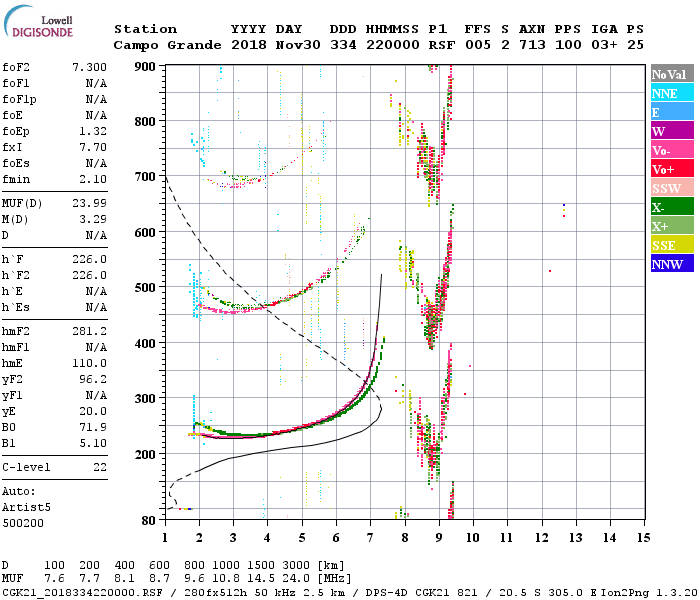
Task: Click the IGA value 03+
Action: point(604,45)
